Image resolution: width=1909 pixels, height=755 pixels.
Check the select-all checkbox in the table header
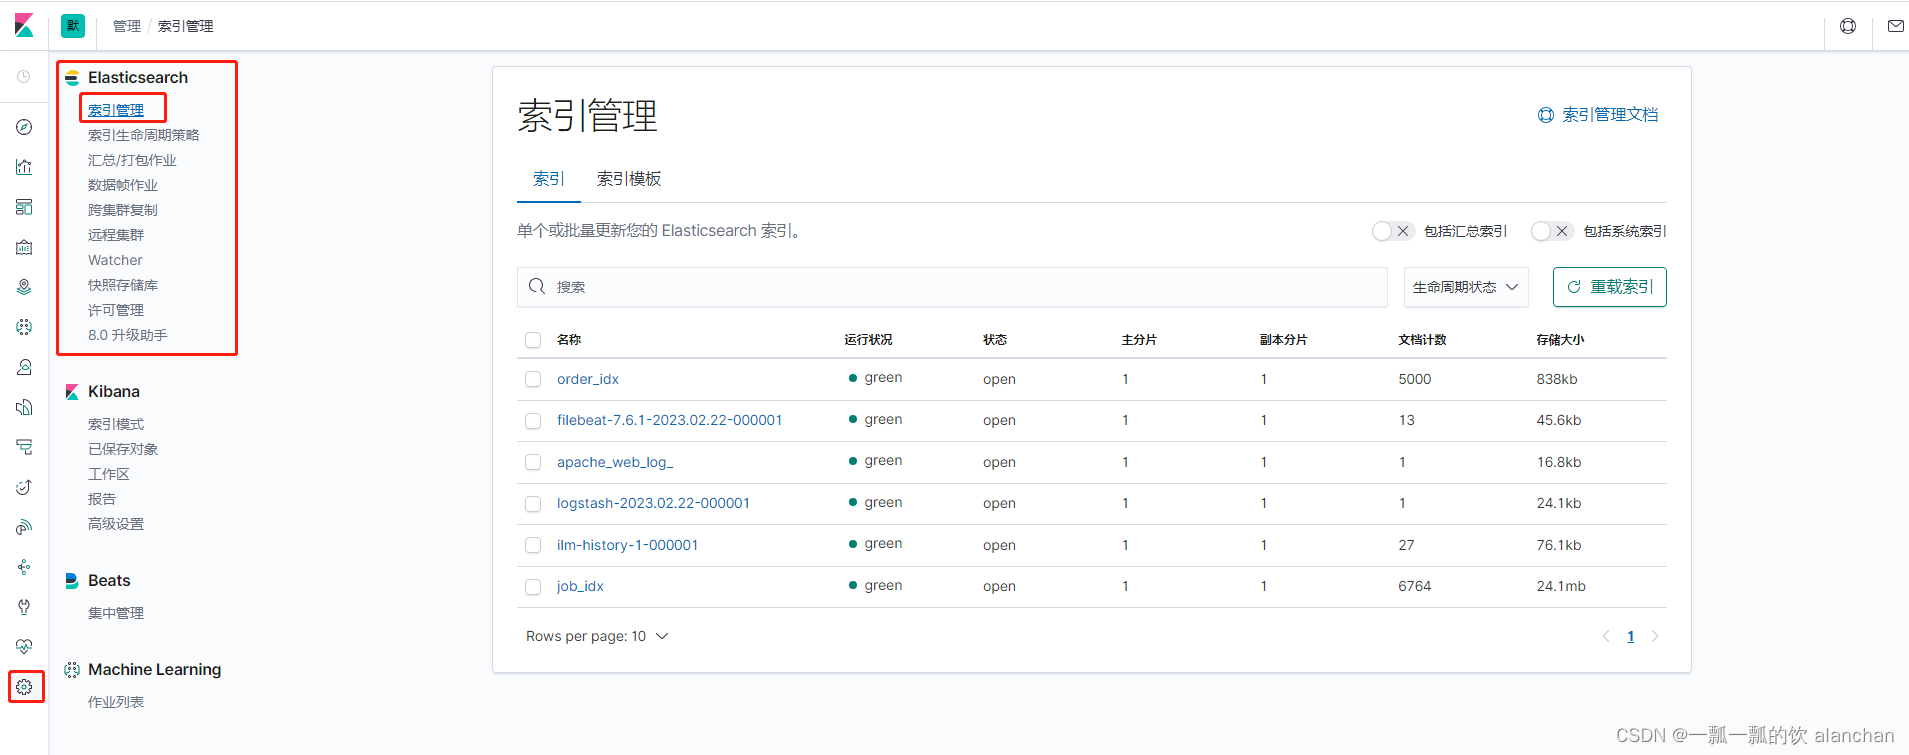[x=533, y=340]
